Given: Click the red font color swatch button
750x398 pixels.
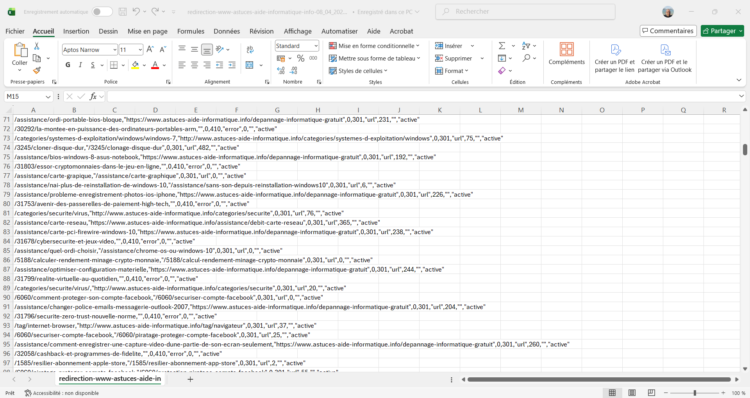Looking at the screenshot, I should pyautogui.click(x=155, y=65).
